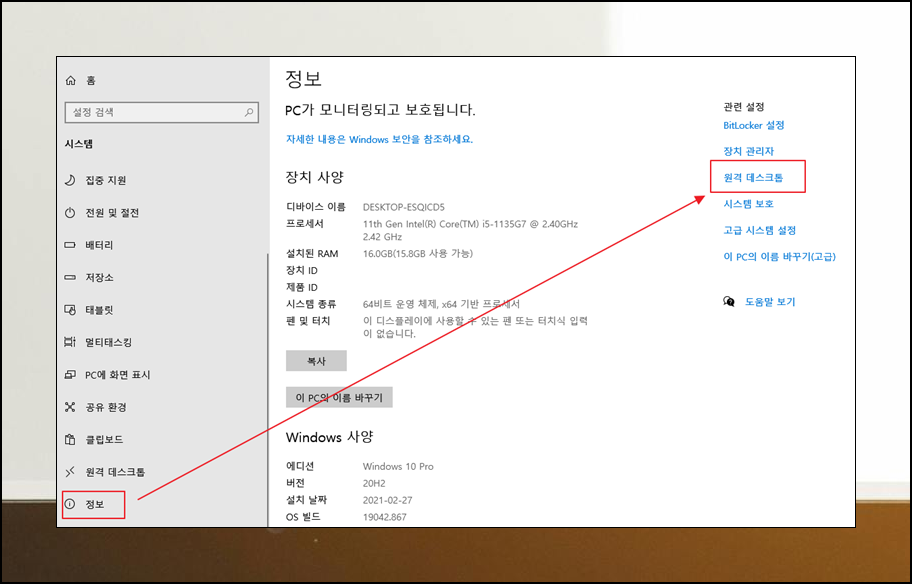Click the sidebar 원격 데스크톱 icon
Screen dimensions: 912x584
pos(70,472)
